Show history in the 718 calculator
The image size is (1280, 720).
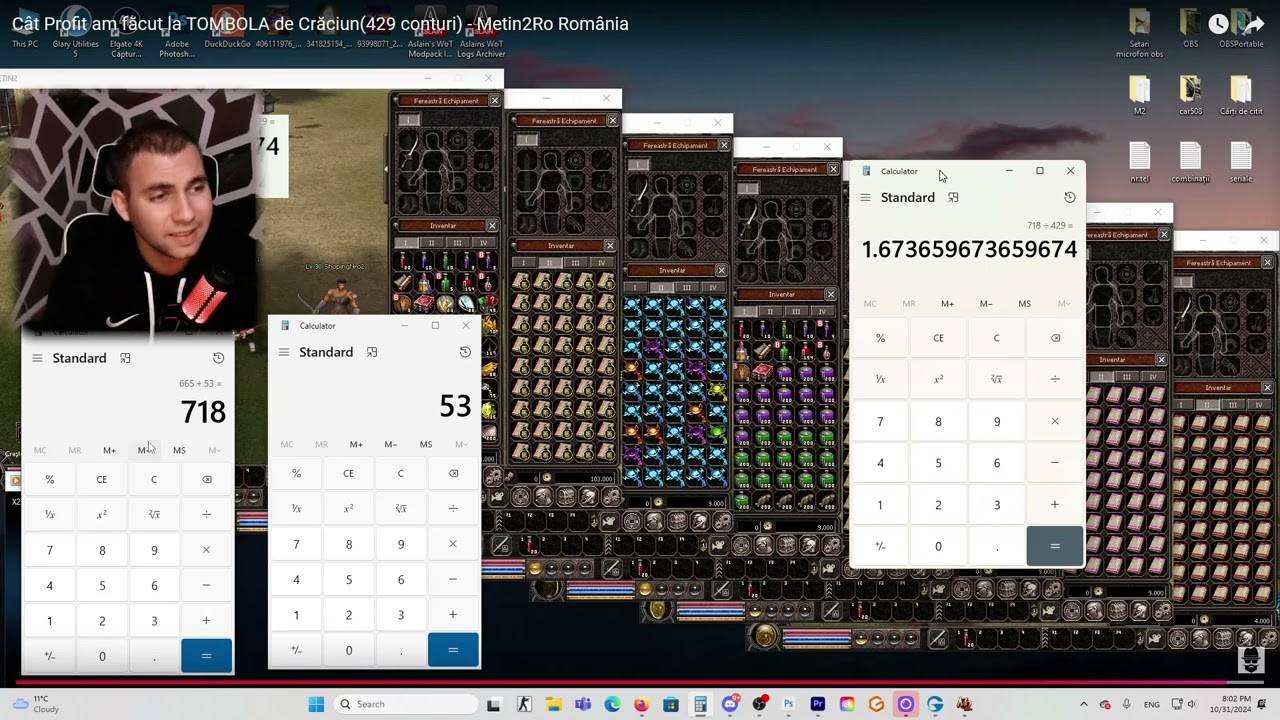218,358
